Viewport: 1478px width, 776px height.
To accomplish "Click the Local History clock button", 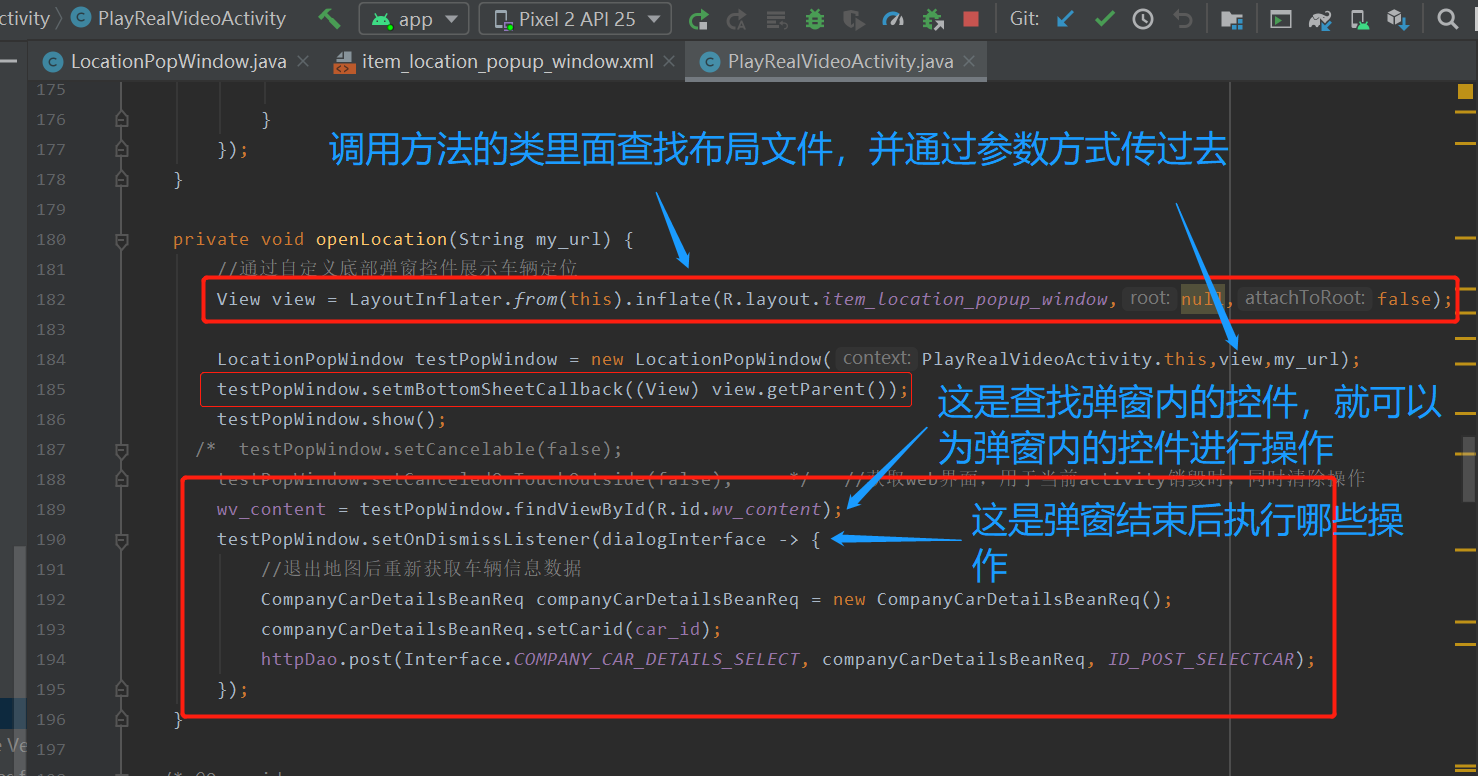I will (x=1143, y=18).
